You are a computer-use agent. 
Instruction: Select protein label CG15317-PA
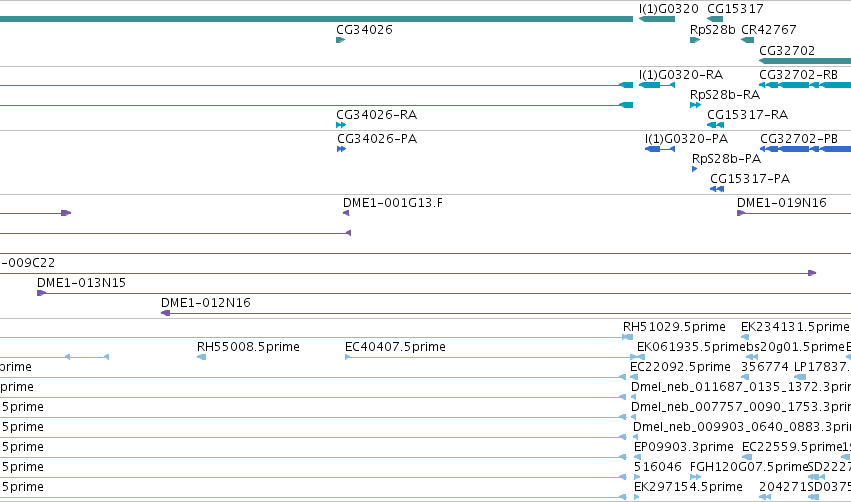(750, 179)
